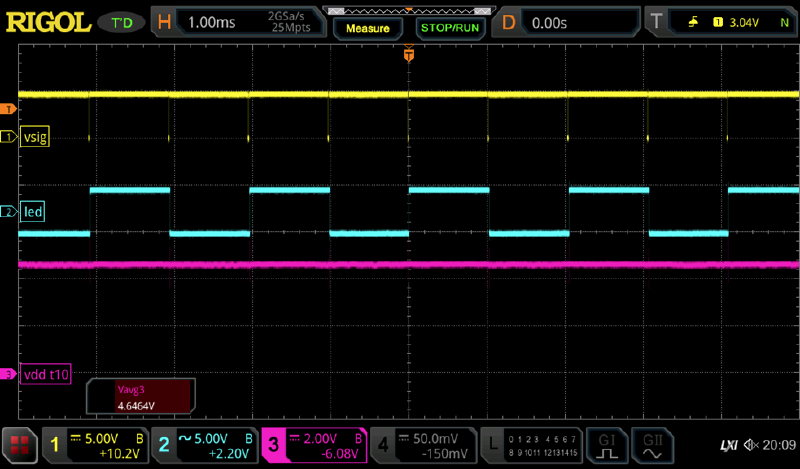Open the delay D 0.00s settings

570,20
